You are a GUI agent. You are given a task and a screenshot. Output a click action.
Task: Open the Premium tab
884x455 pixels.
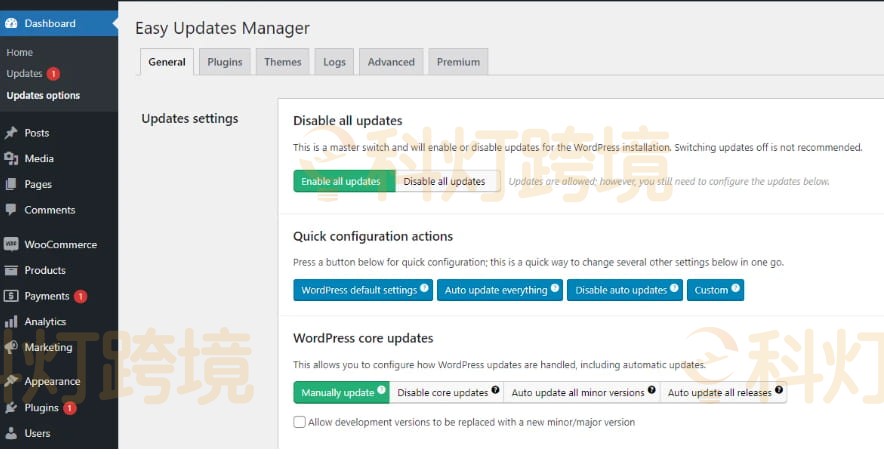coord(458,62)
